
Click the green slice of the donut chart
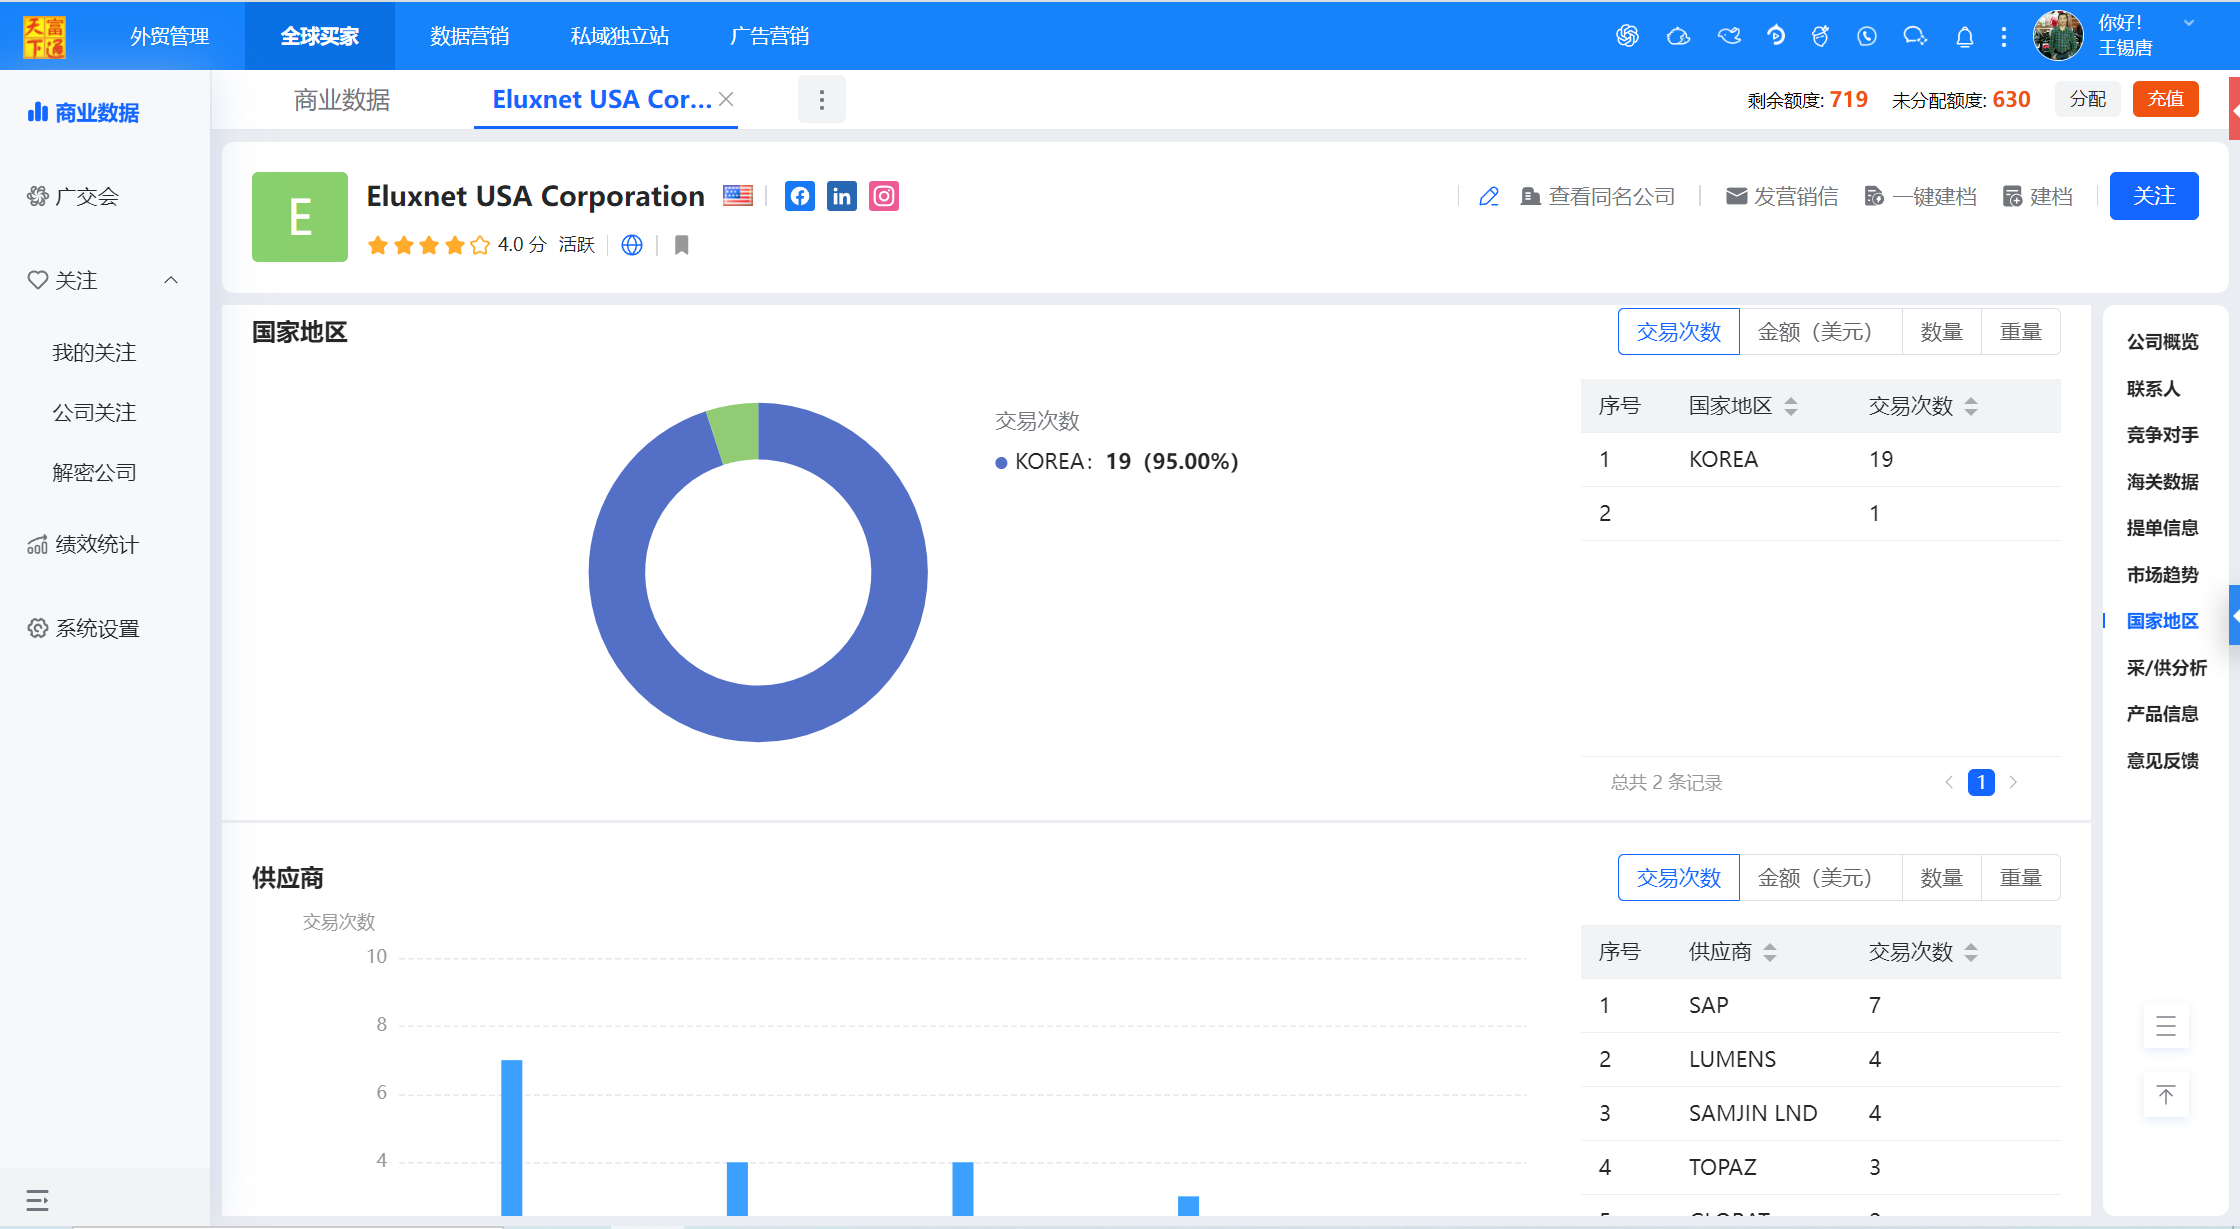(737, 433)
